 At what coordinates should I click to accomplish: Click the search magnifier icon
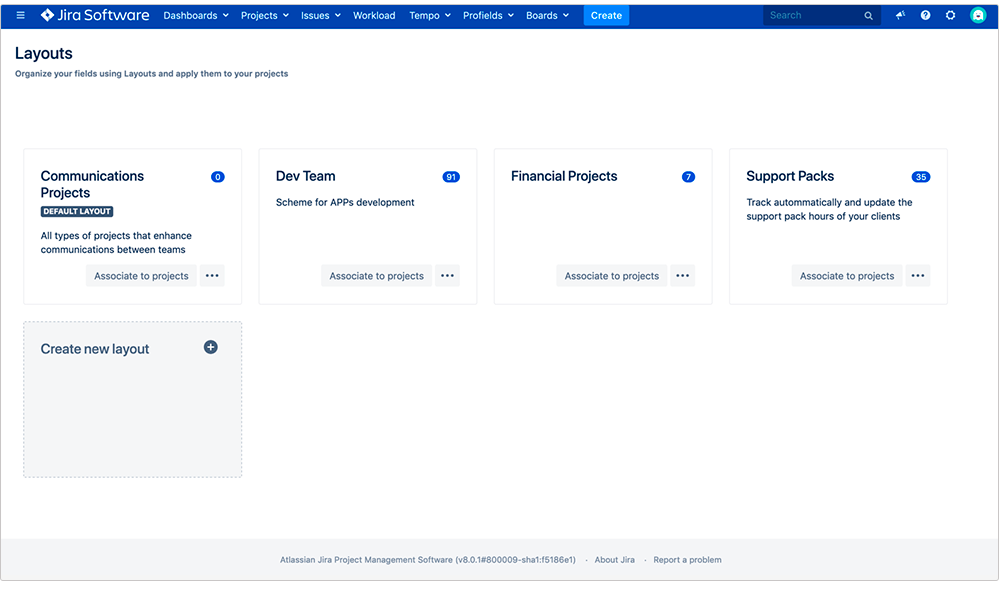tap(868, 15)
